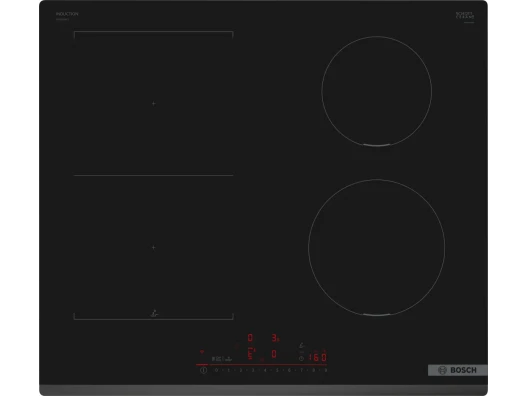The width and height of the screenshot is (528, 396).
Task: Select the rear-right zone display showing 3
Action: (x=275, y=337)
